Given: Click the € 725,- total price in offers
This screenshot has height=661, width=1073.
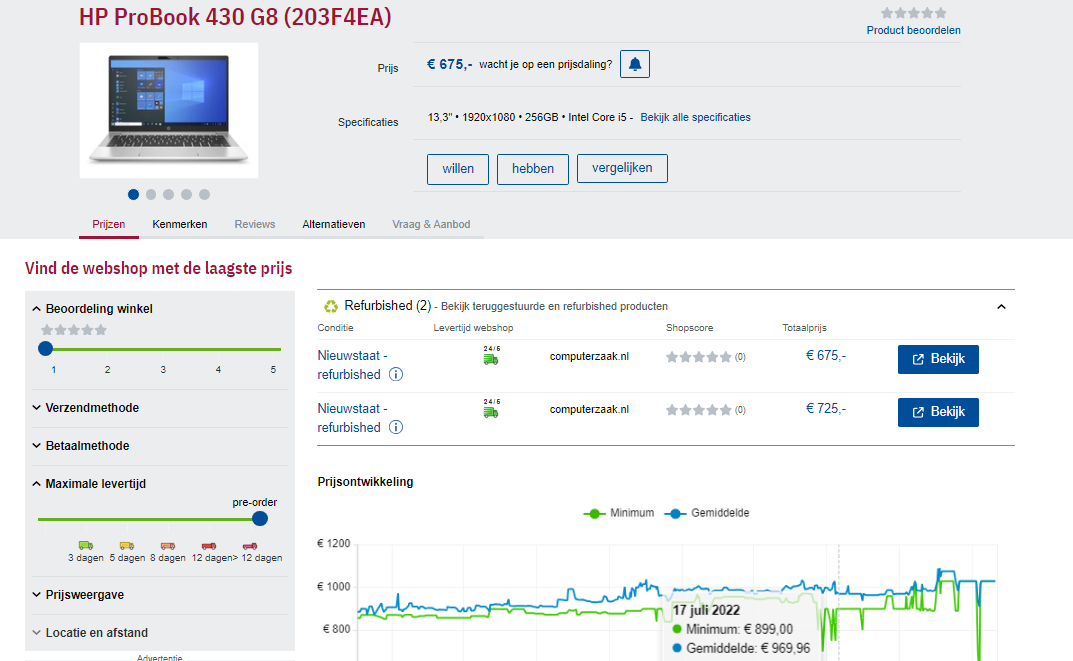Looking at the screenshot, I should 826,409.
